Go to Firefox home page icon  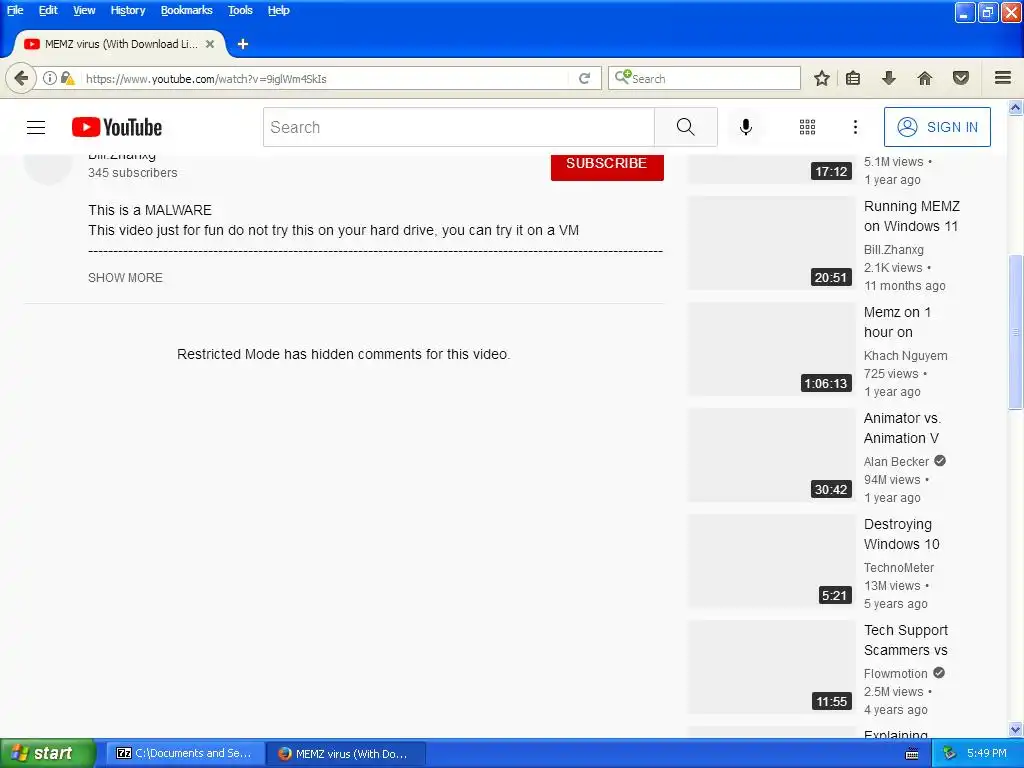coord(924,78)
